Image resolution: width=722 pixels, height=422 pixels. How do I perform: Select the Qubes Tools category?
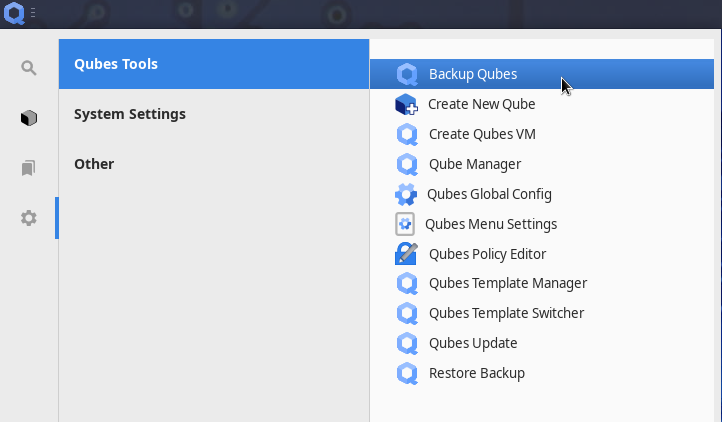(x=214, y=64)
